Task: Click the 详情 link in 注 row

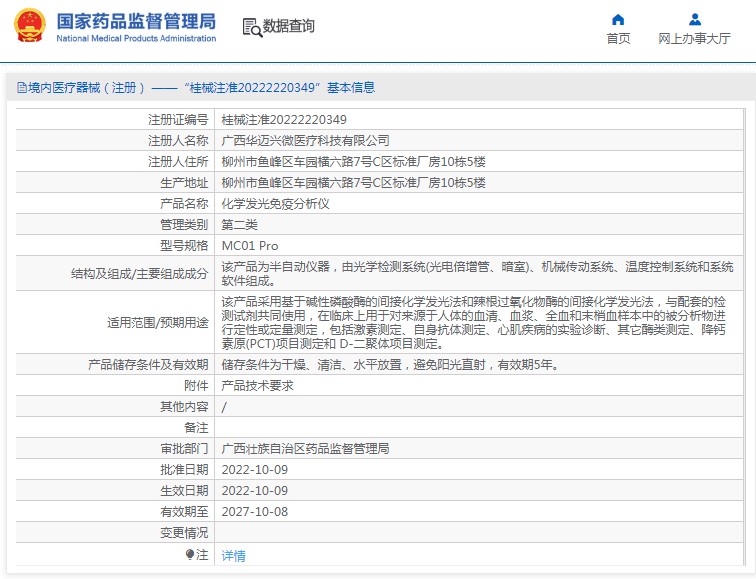Action: [233, 556]
